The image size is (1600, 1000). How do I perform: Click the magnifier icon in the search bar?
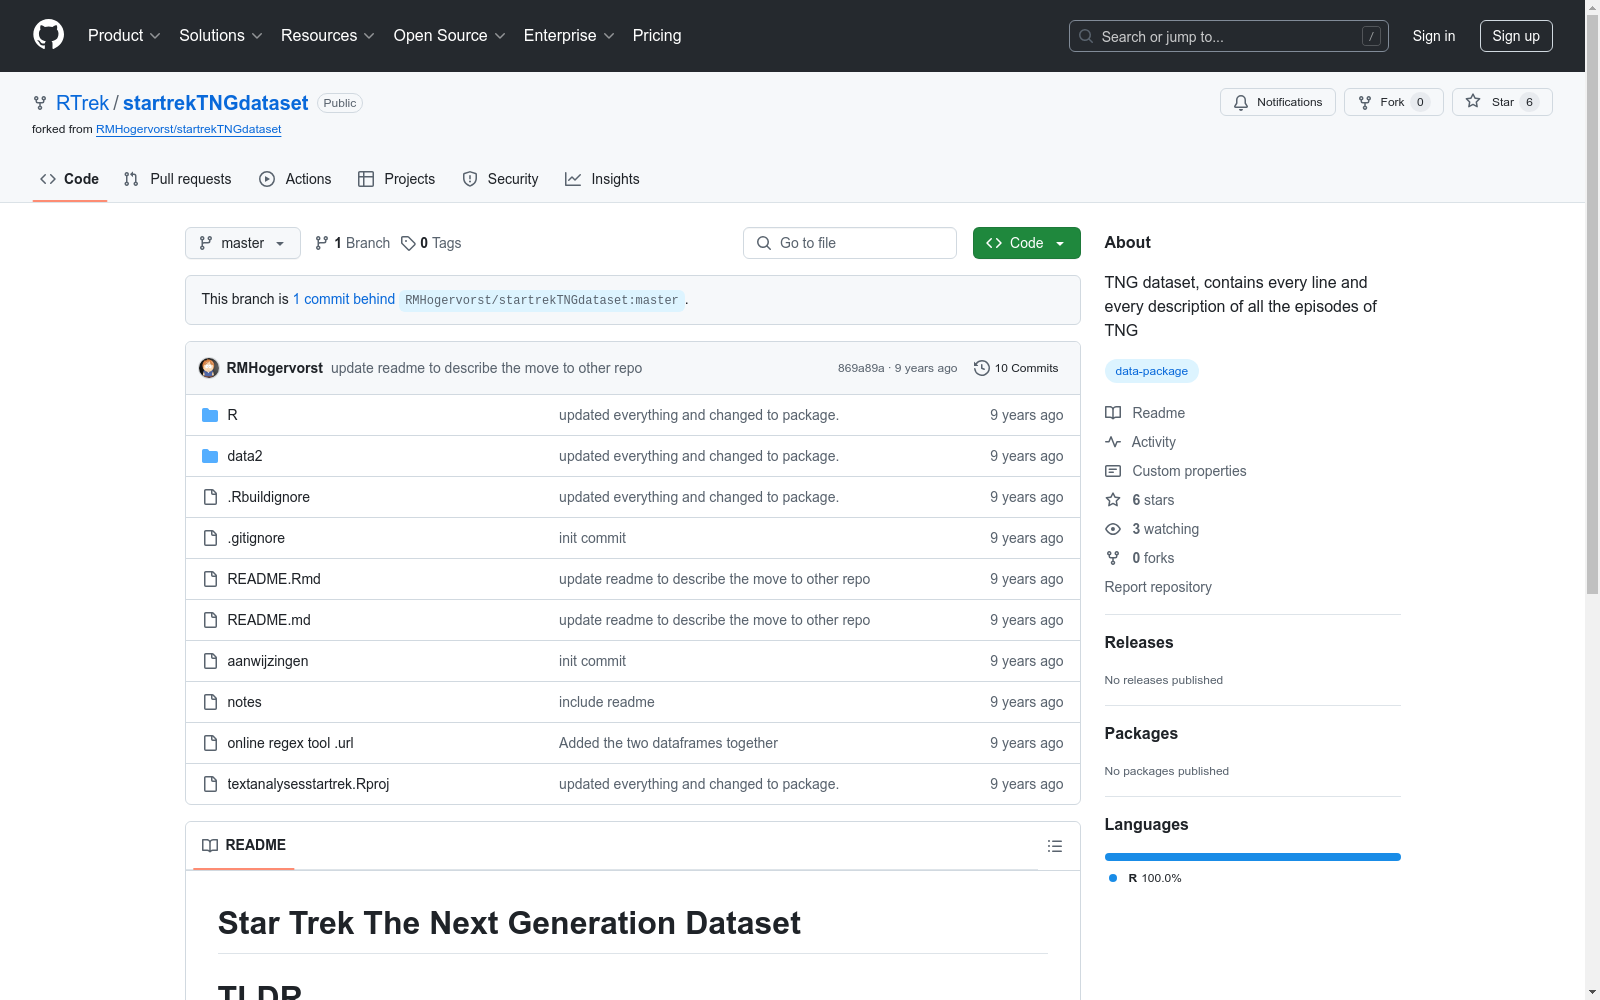pos(1086,36)
